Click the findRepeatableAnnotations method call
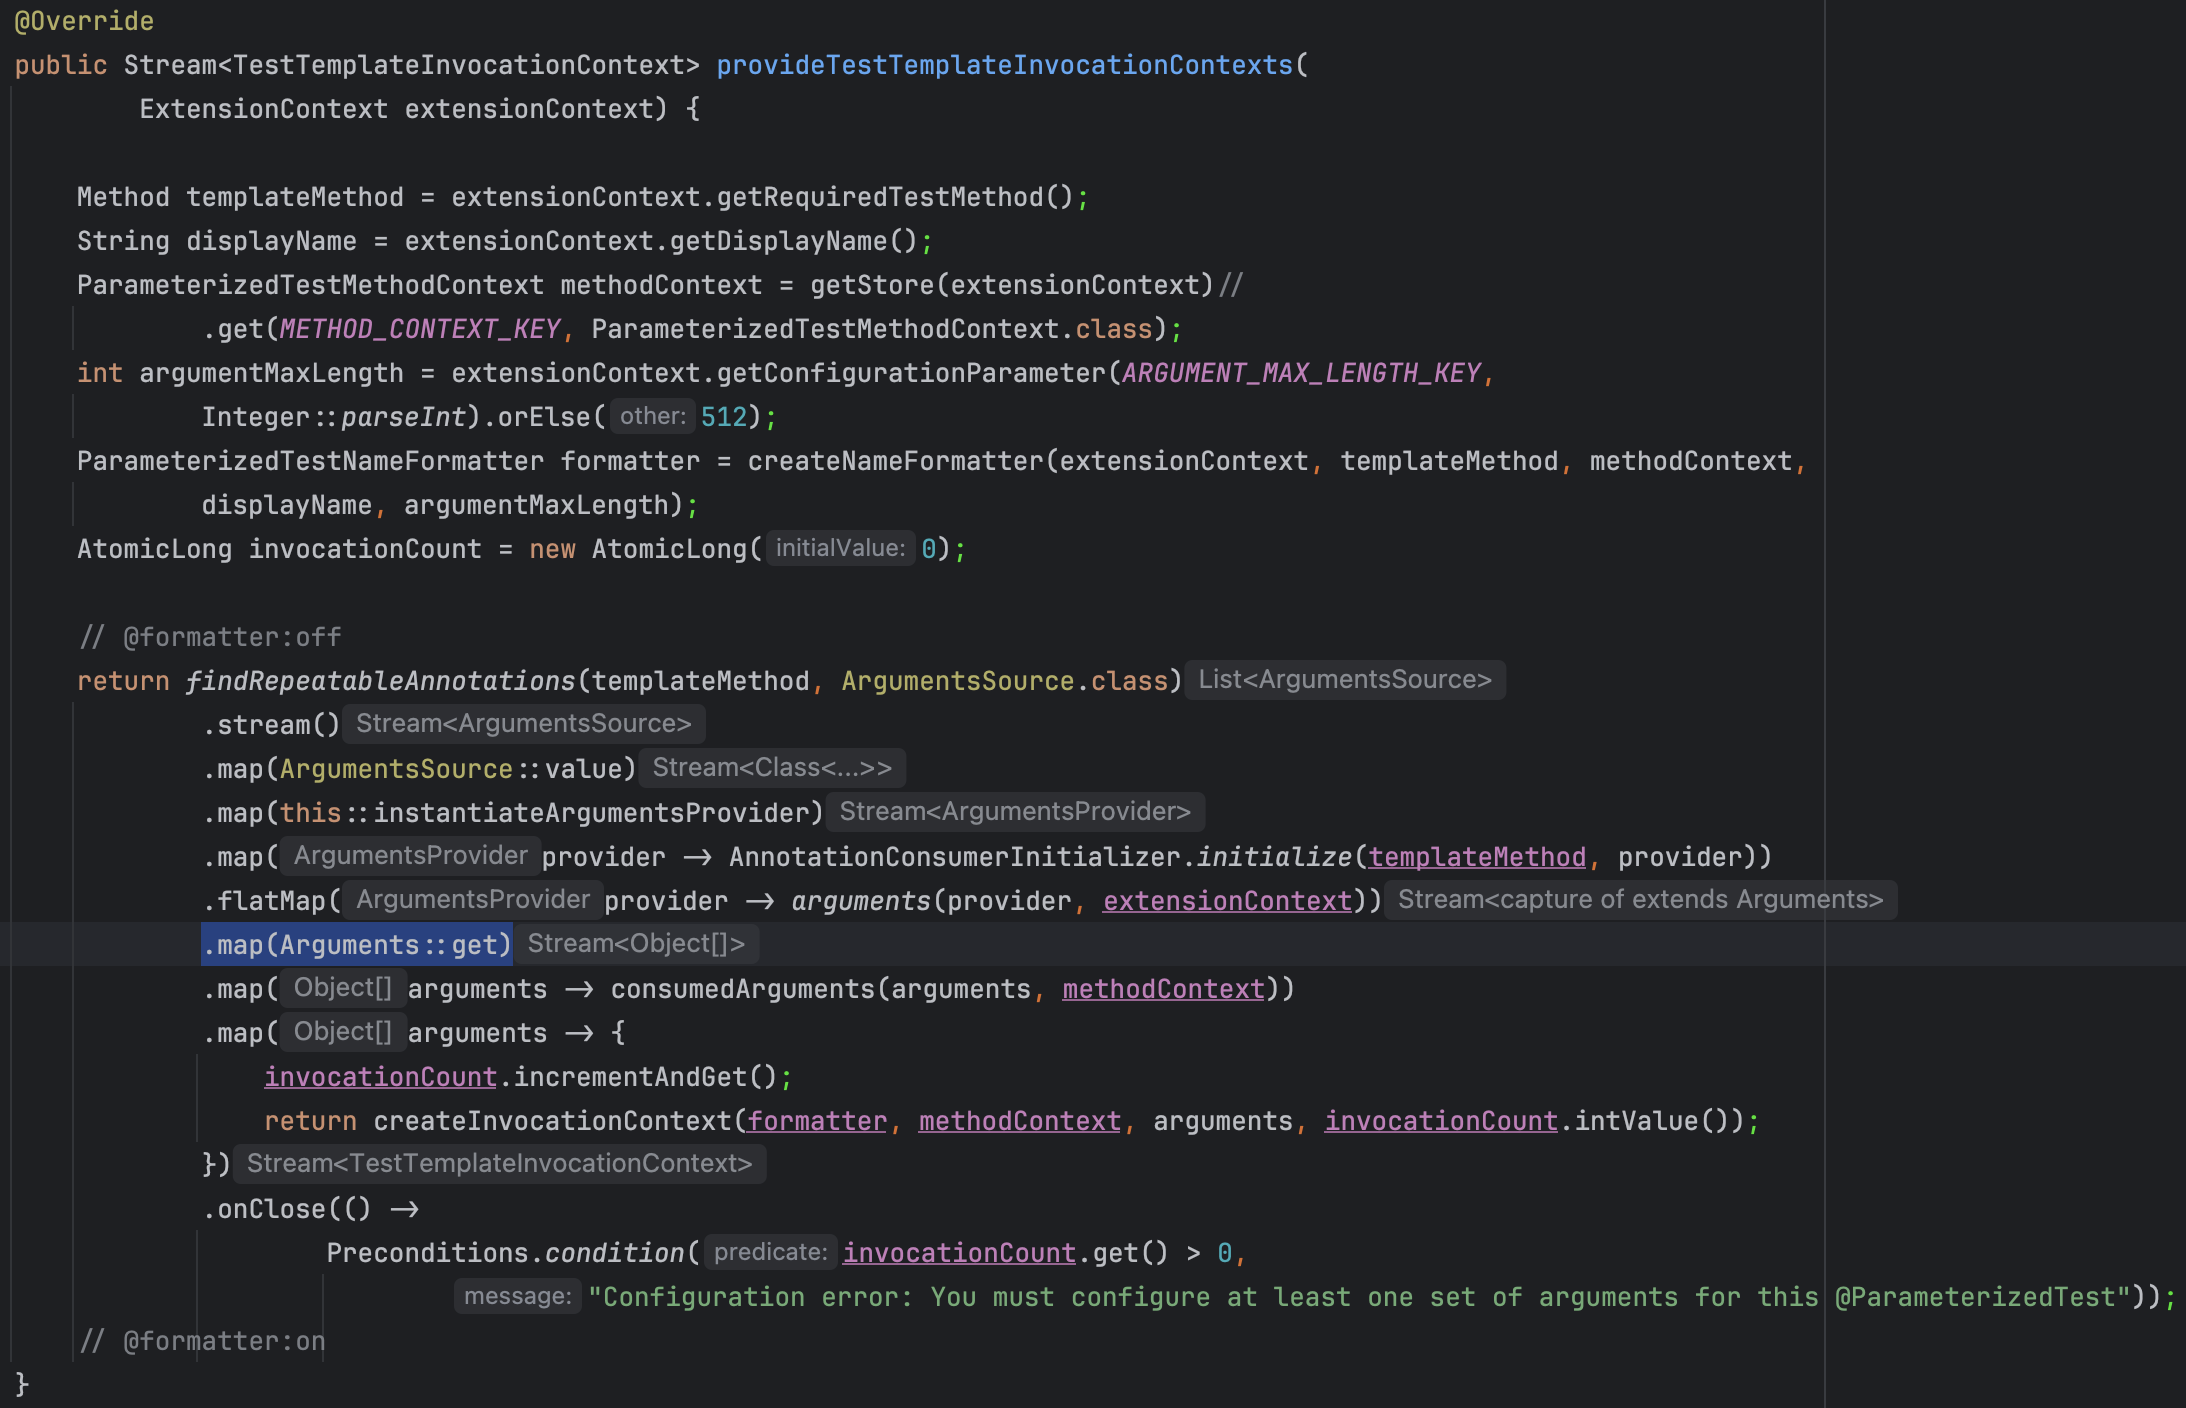The image size is (2186, 1408). [x=380, y=681]
